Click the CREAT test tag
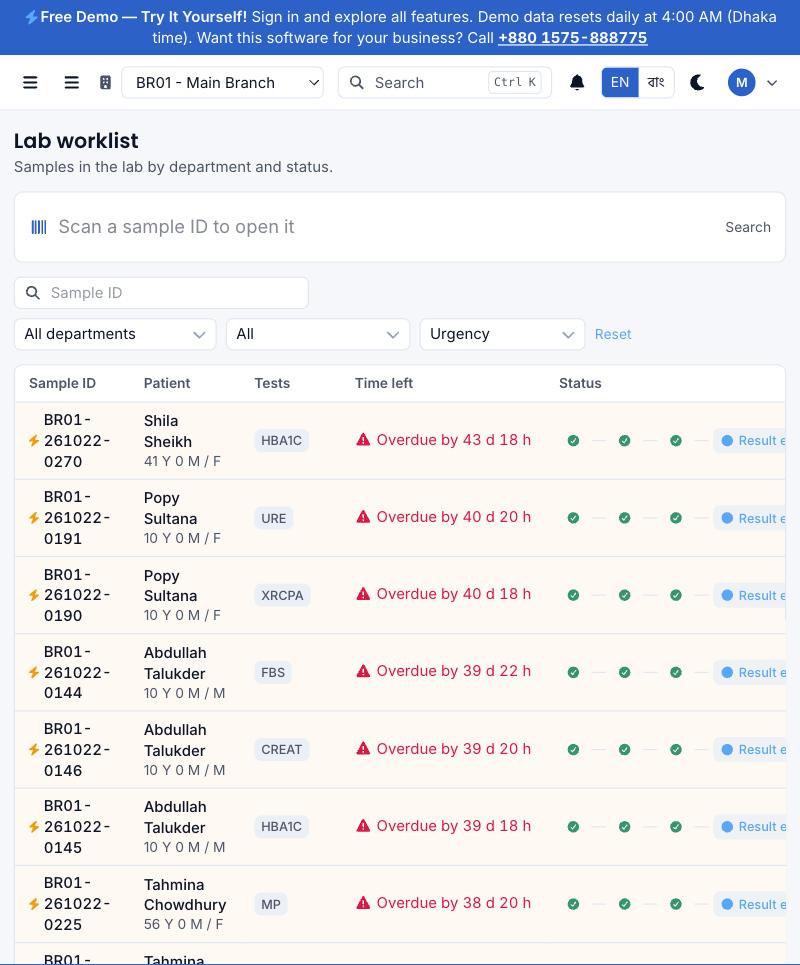This screenshot has width=800, height=965. pos(281,750)
